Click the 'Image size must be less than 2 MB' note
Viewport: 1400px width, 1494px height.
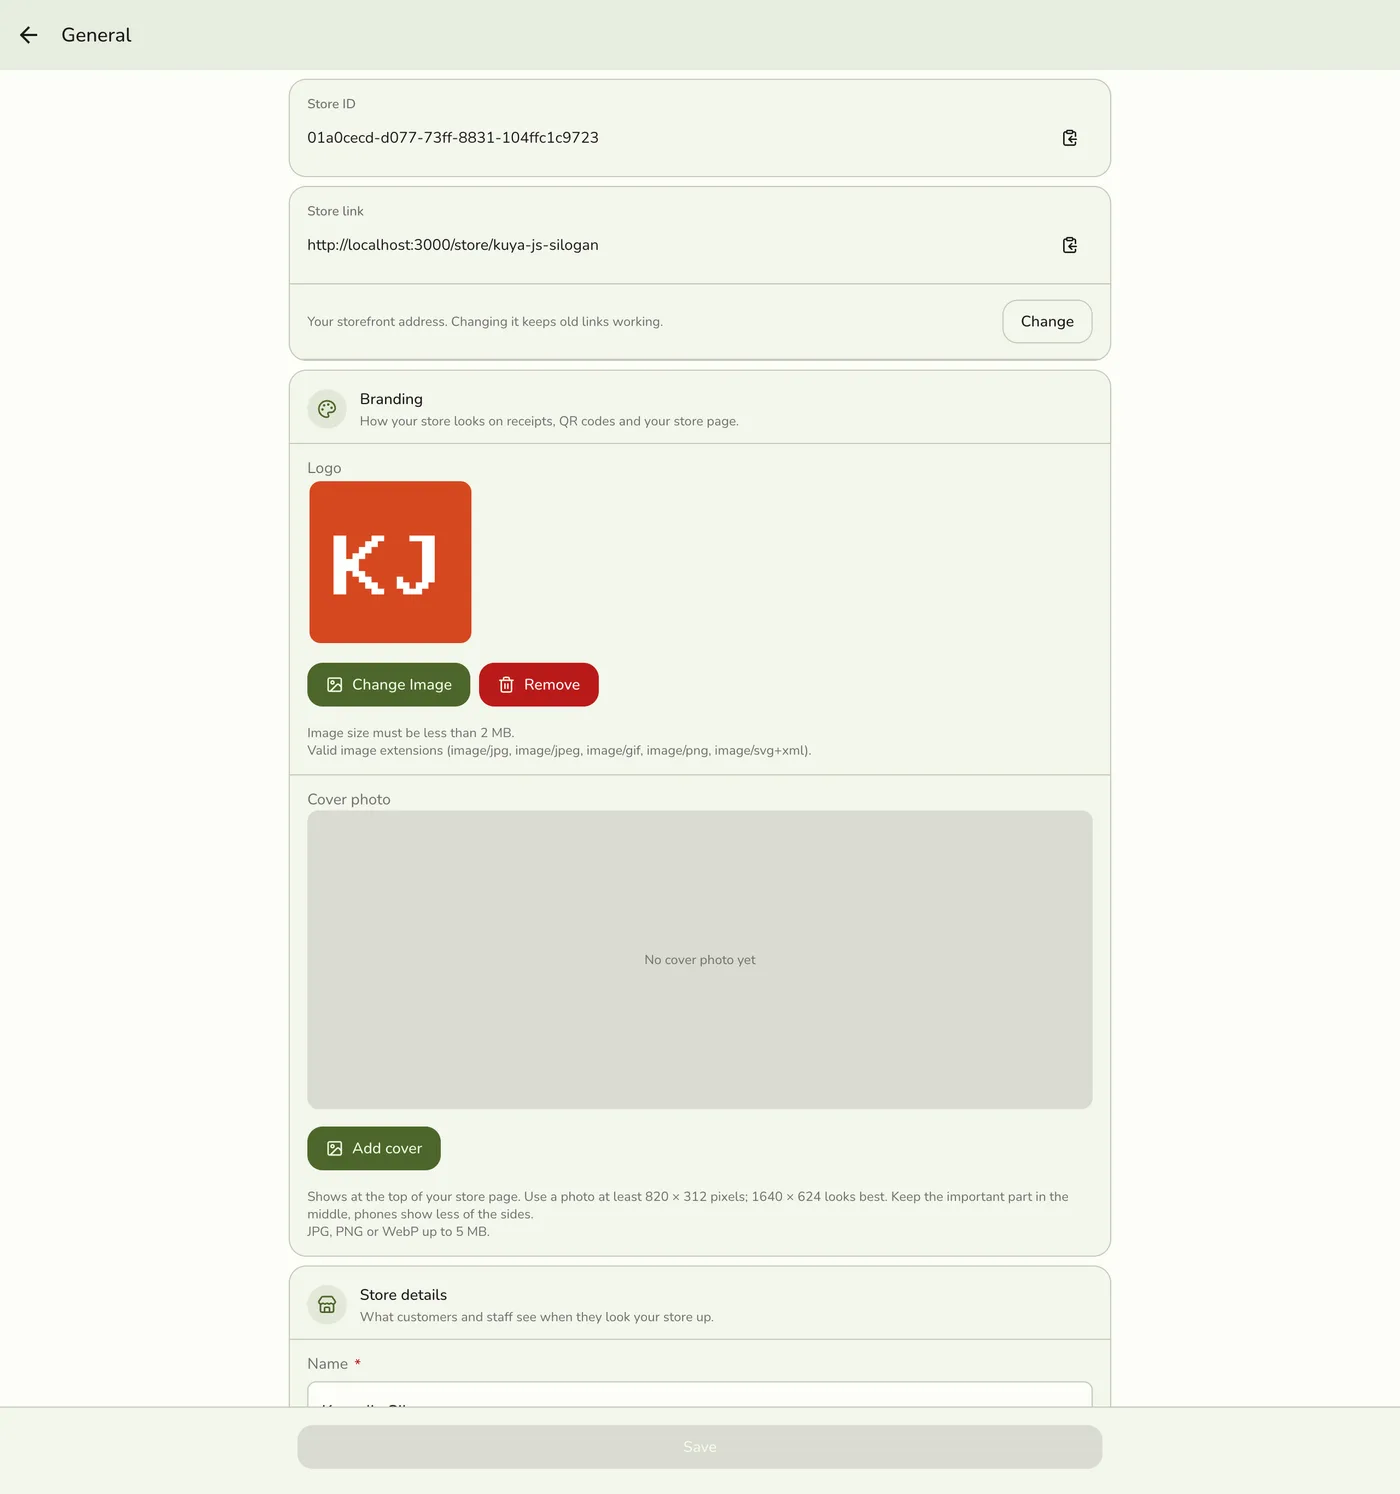(411, 733)
